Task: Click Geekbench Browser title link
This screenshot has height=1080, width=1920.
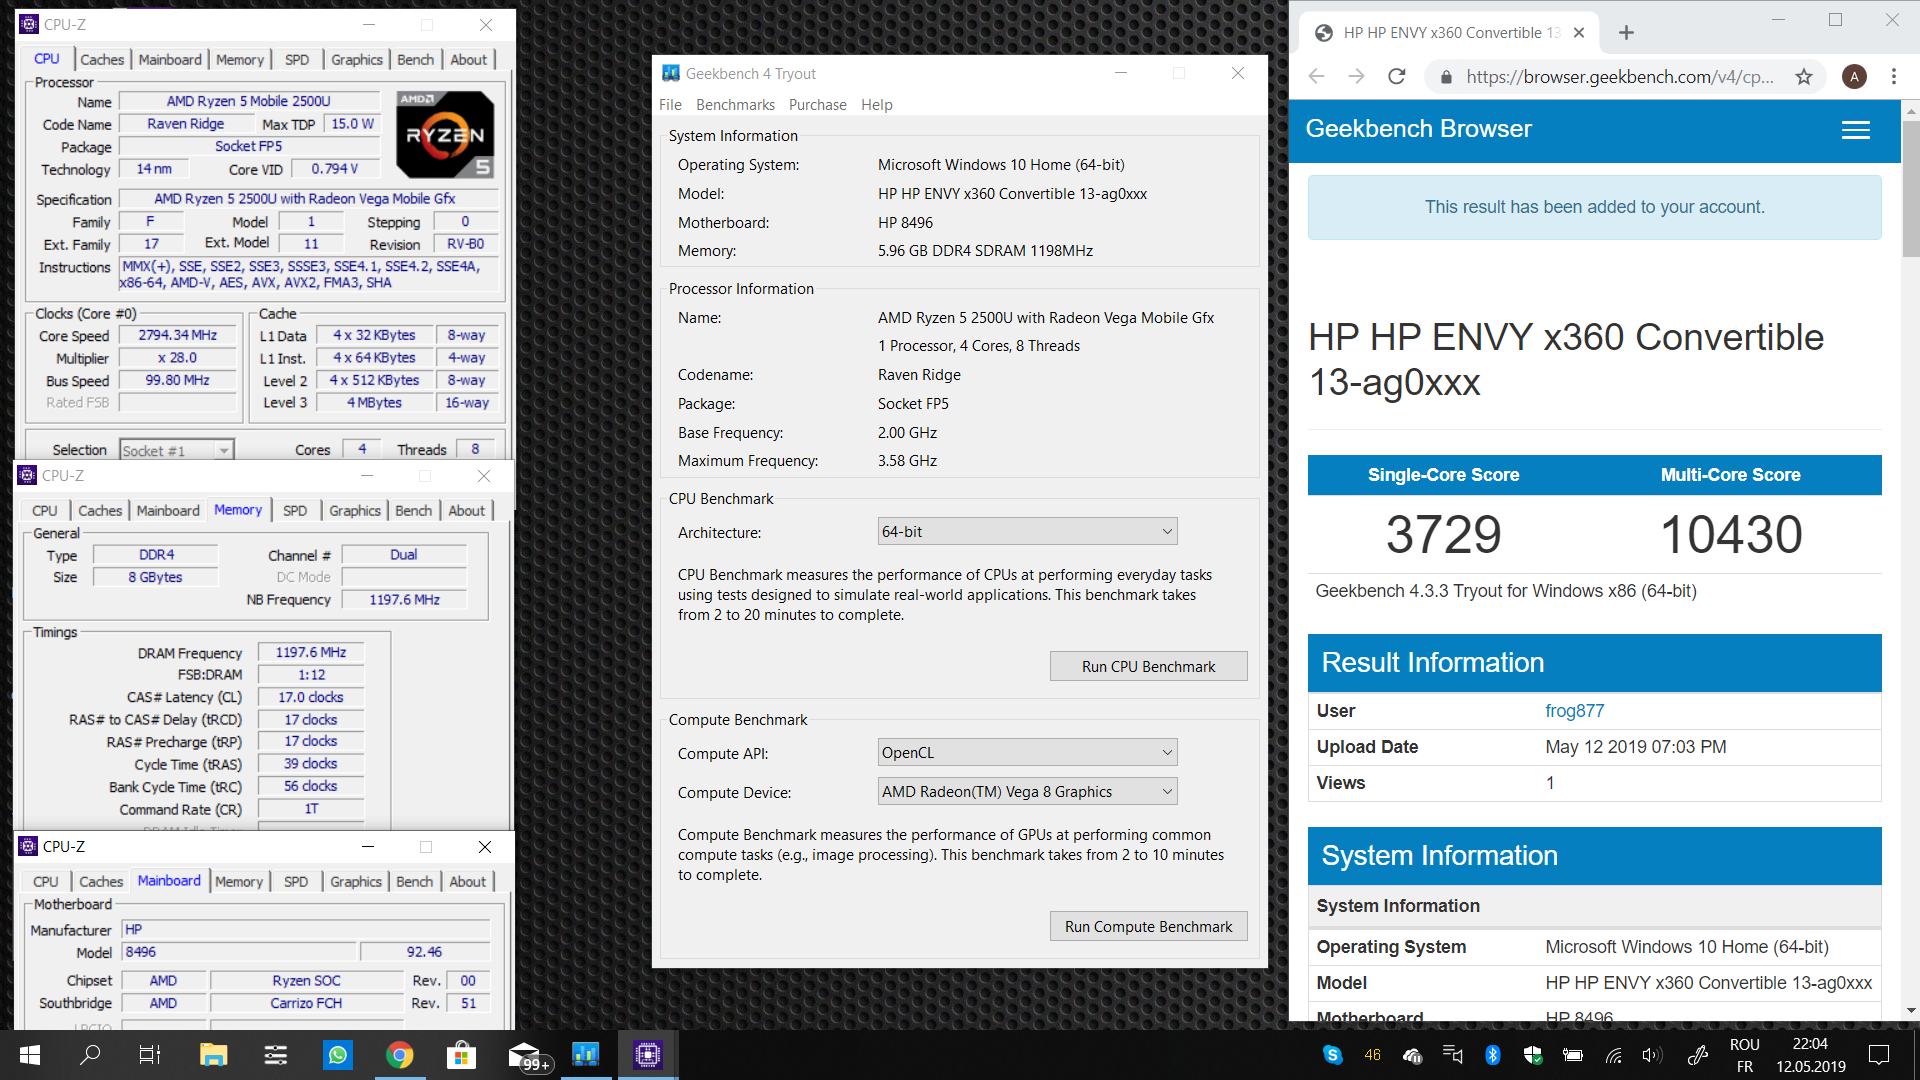Action: tap(1418, 129)
